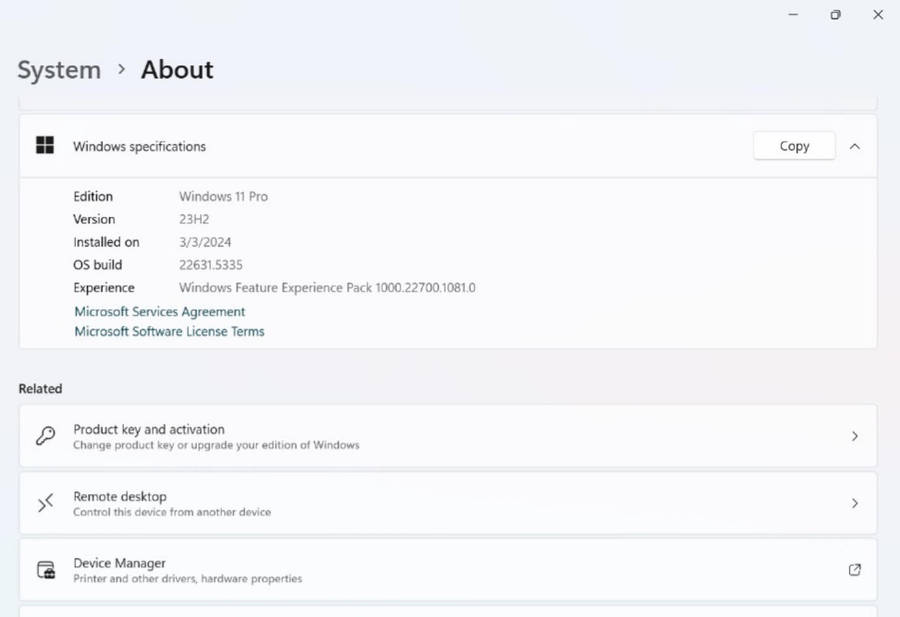Open Microsoft Software License Terms link
Image resolution: width=900 pixels, height=617 pixels.
tap(169, 331)
